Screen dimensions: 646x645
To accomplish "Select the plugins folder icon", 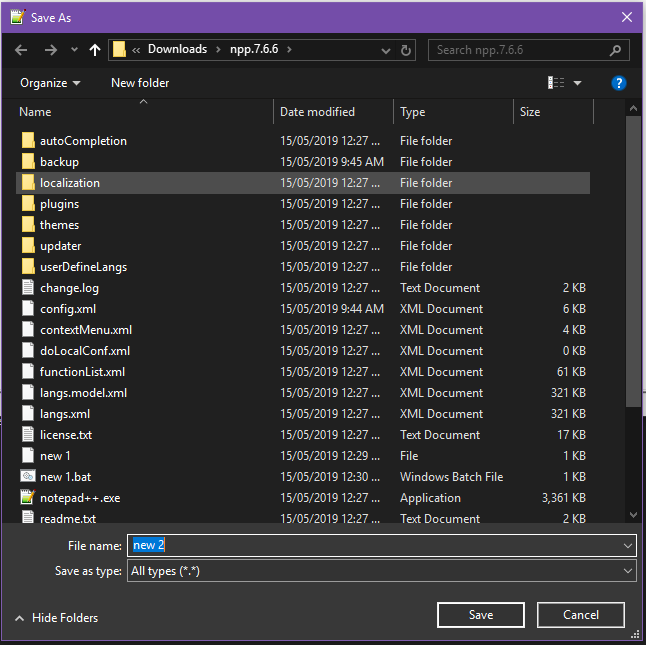I will tap(28, 203).
